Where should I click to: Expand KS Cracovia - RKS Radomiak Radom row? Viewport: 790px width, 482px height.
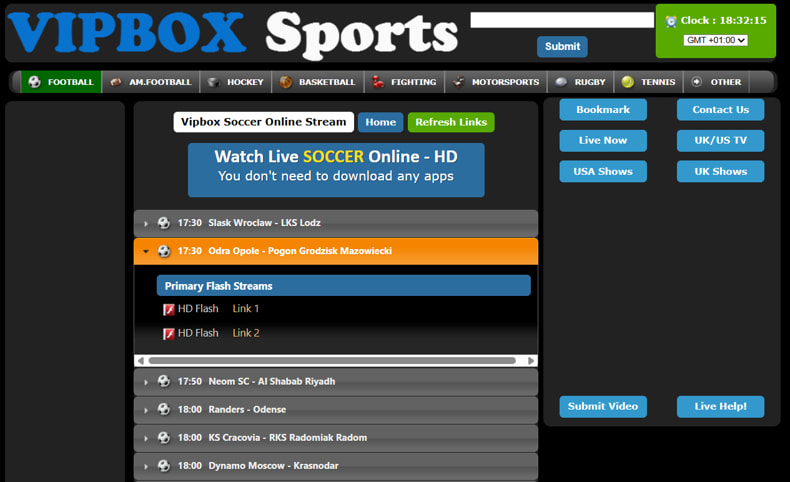coord(336,438)
